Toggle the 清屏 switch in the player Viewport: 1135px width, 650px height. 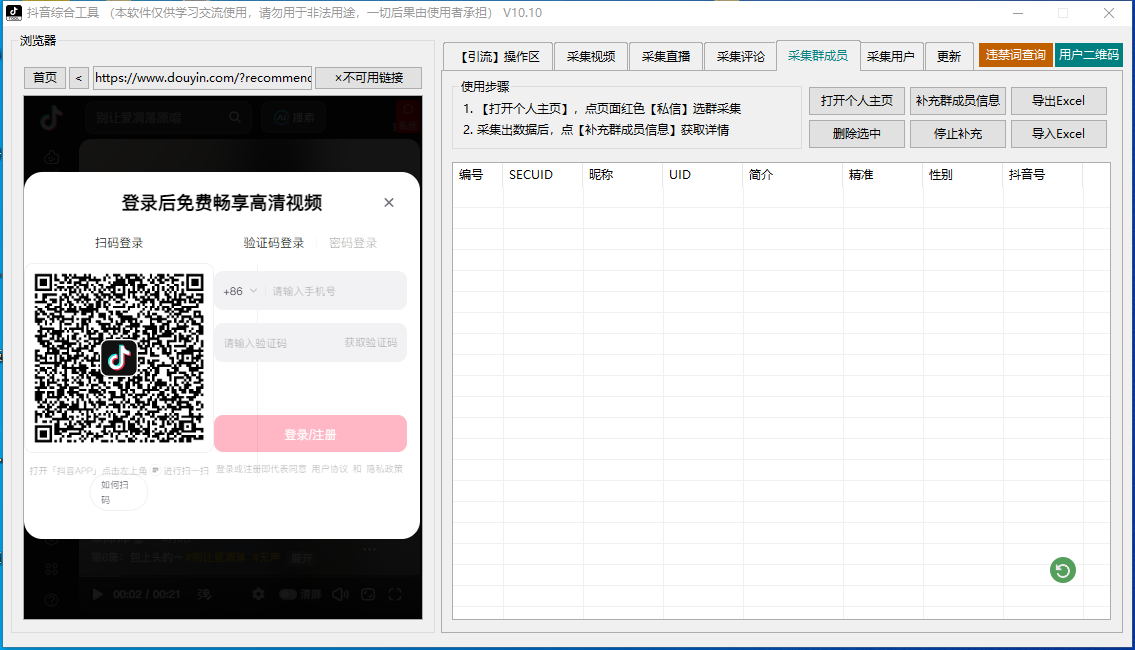coord(287,594)
